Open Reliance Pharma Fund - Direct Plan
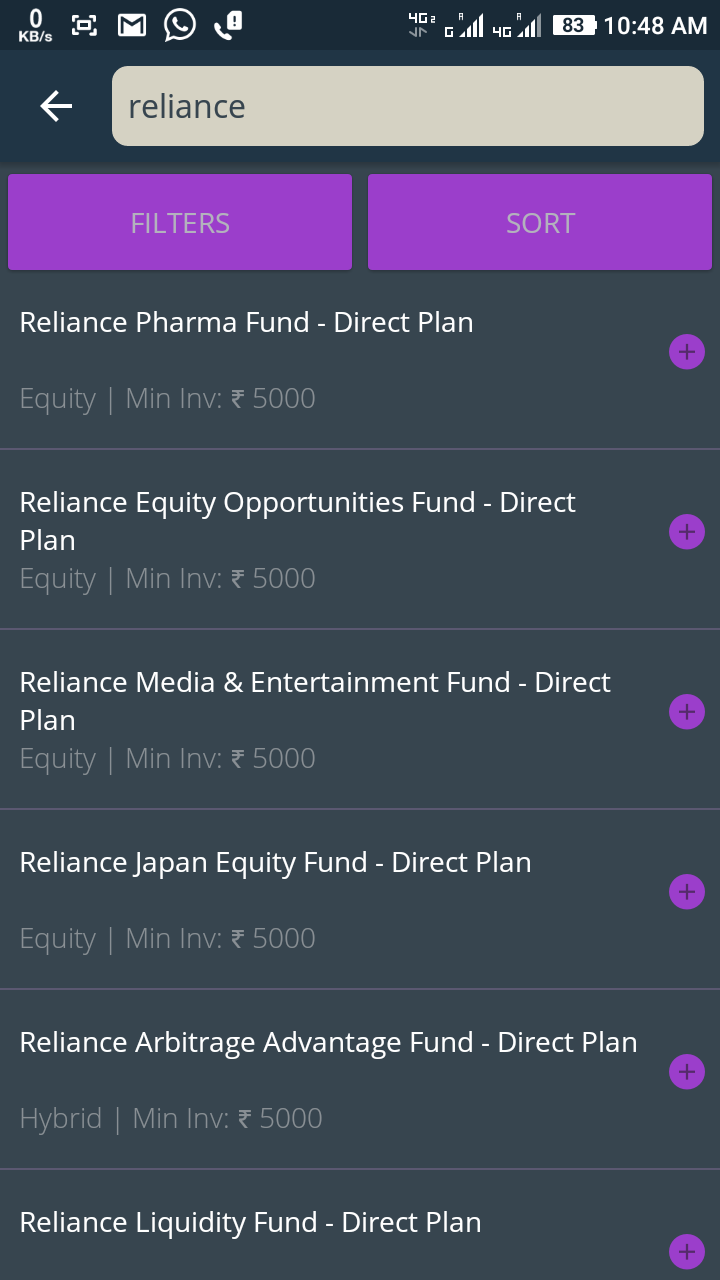This screenshot has height=1280, width=720. point(246,323)
